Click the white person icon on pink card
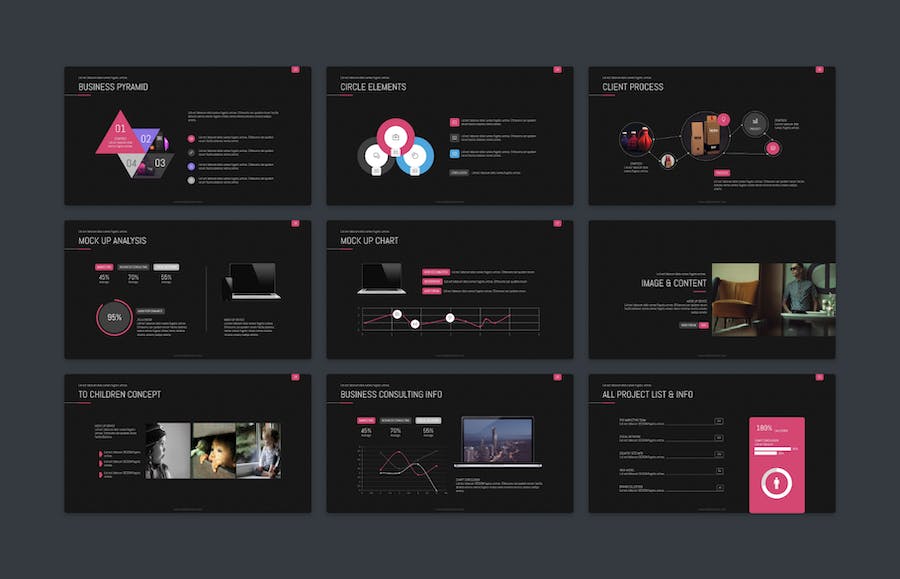The width and height of the screenshot is (900, 579). coord(776,484)
